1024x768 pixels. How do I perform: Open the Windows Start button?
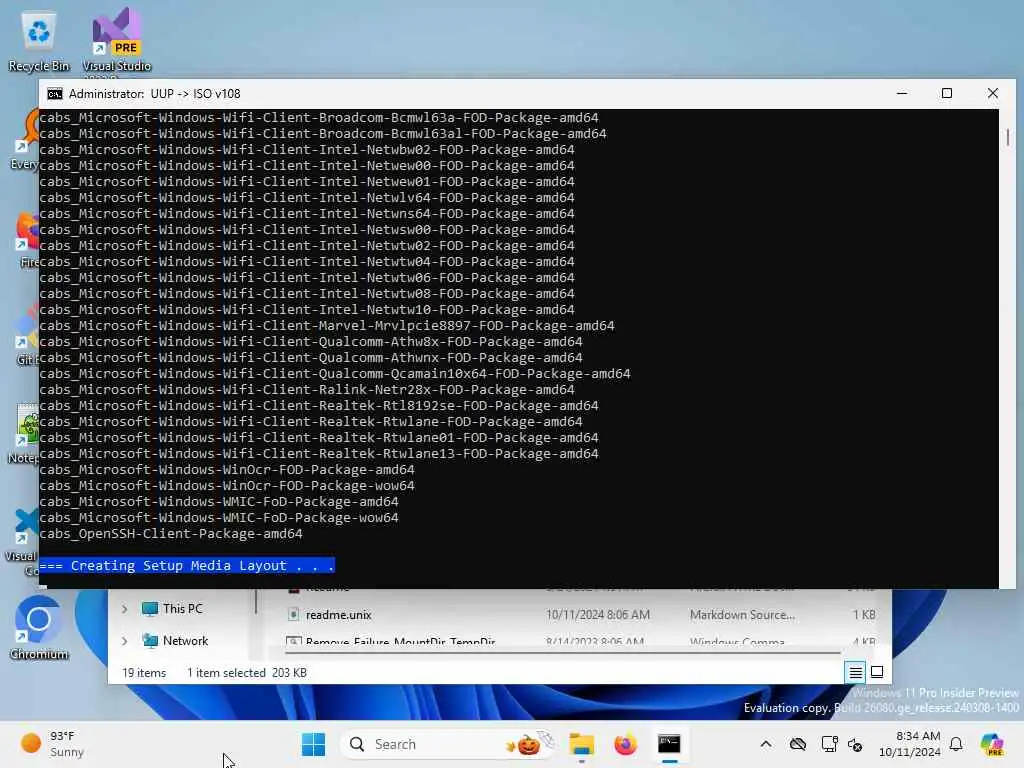[313, 744]
